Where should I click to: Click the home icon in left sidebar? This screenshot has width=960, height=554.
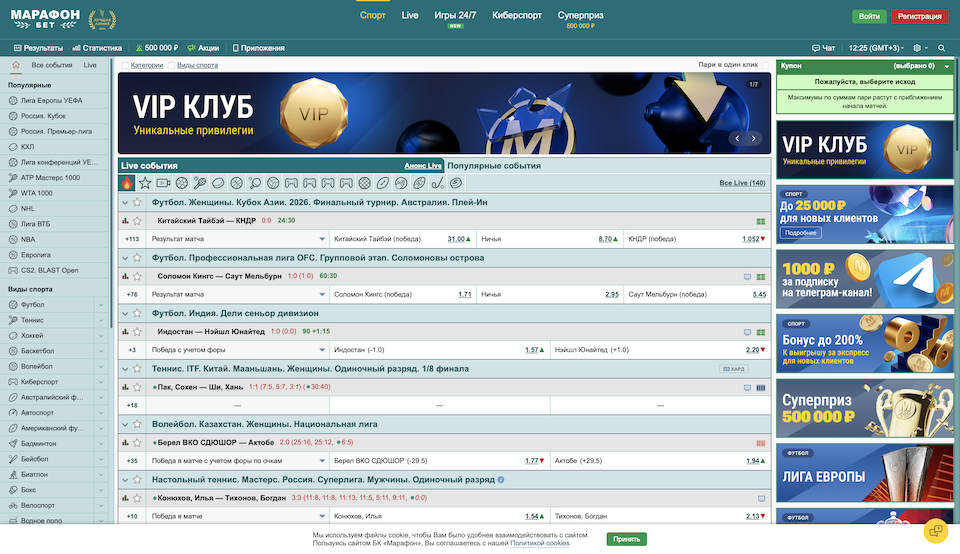click(15, 65)
